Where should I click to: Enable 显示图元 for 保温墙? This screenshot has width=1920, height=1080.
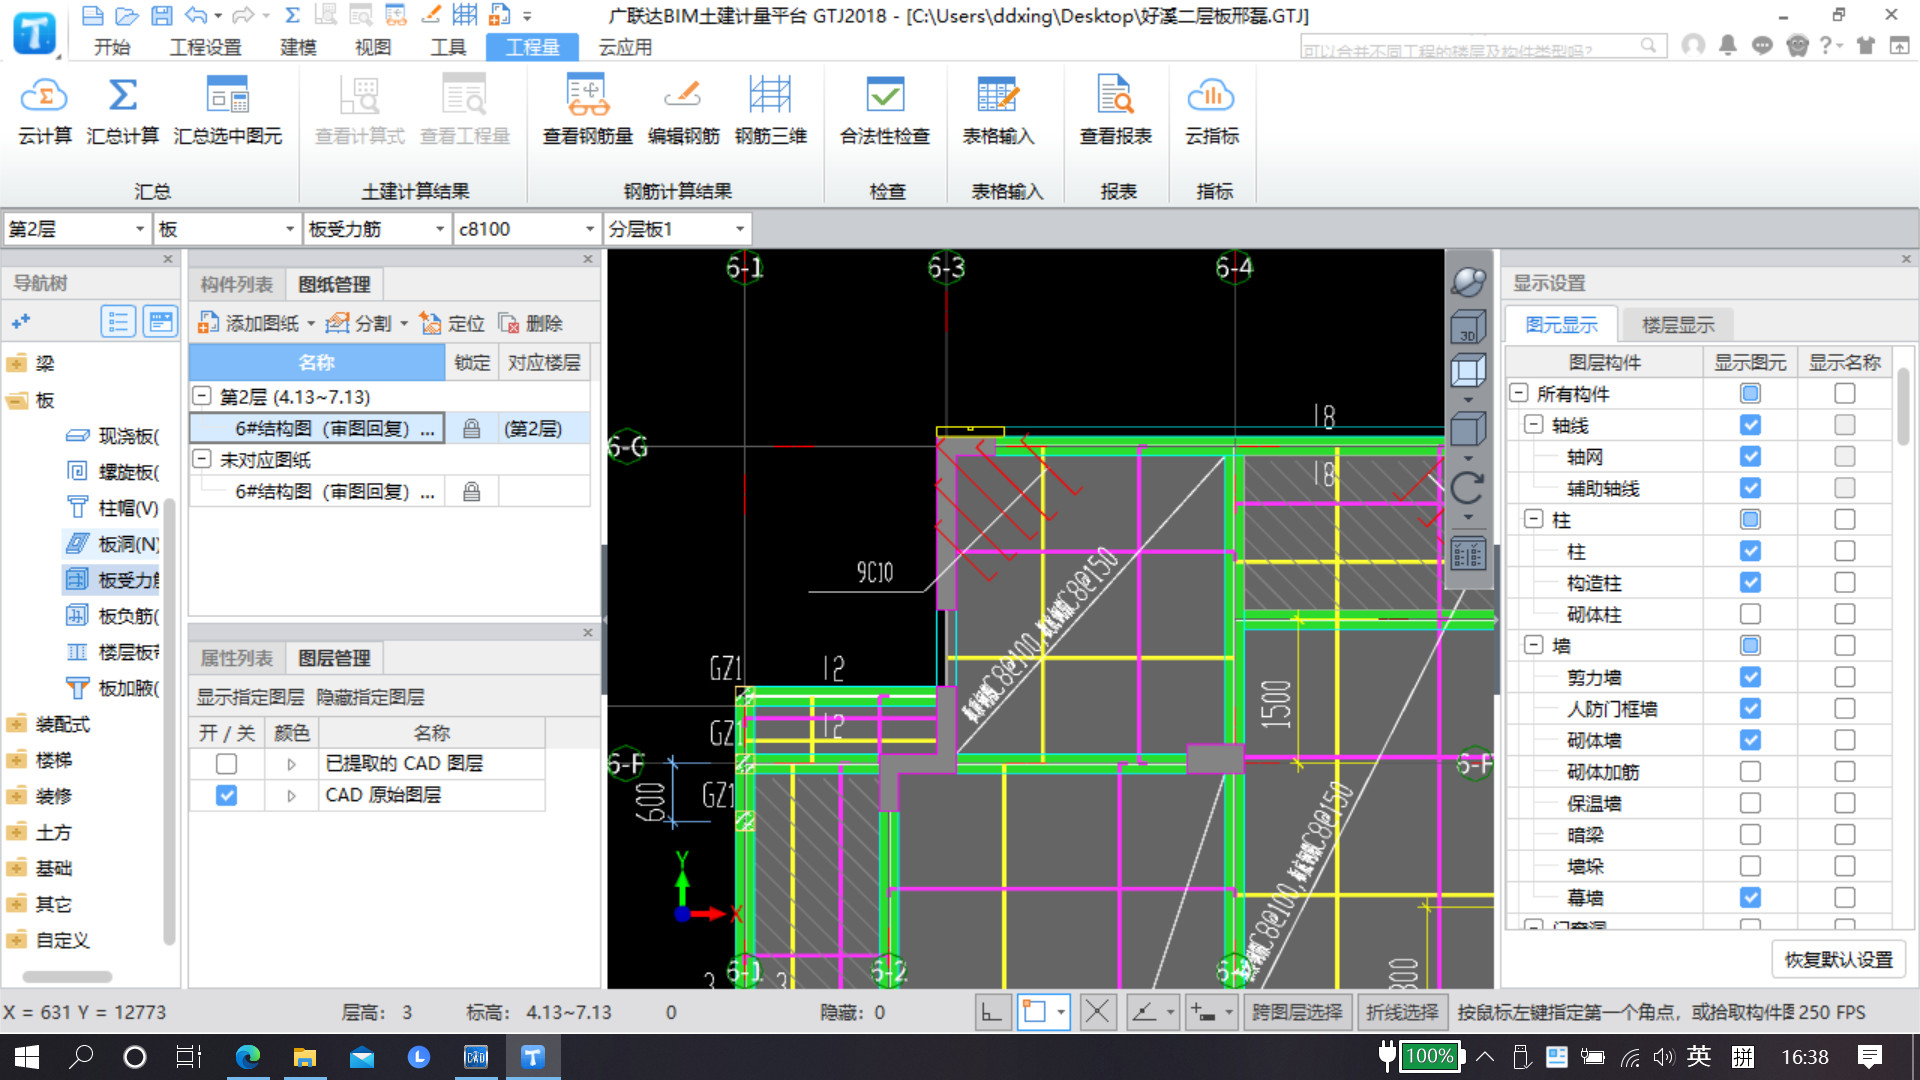coord(1750,803)
